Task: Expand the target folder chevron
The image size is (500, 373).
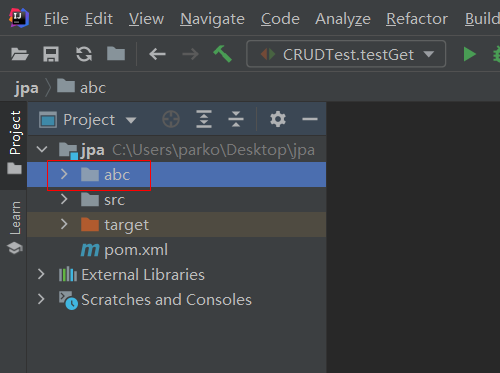Action: click(64, 224)
